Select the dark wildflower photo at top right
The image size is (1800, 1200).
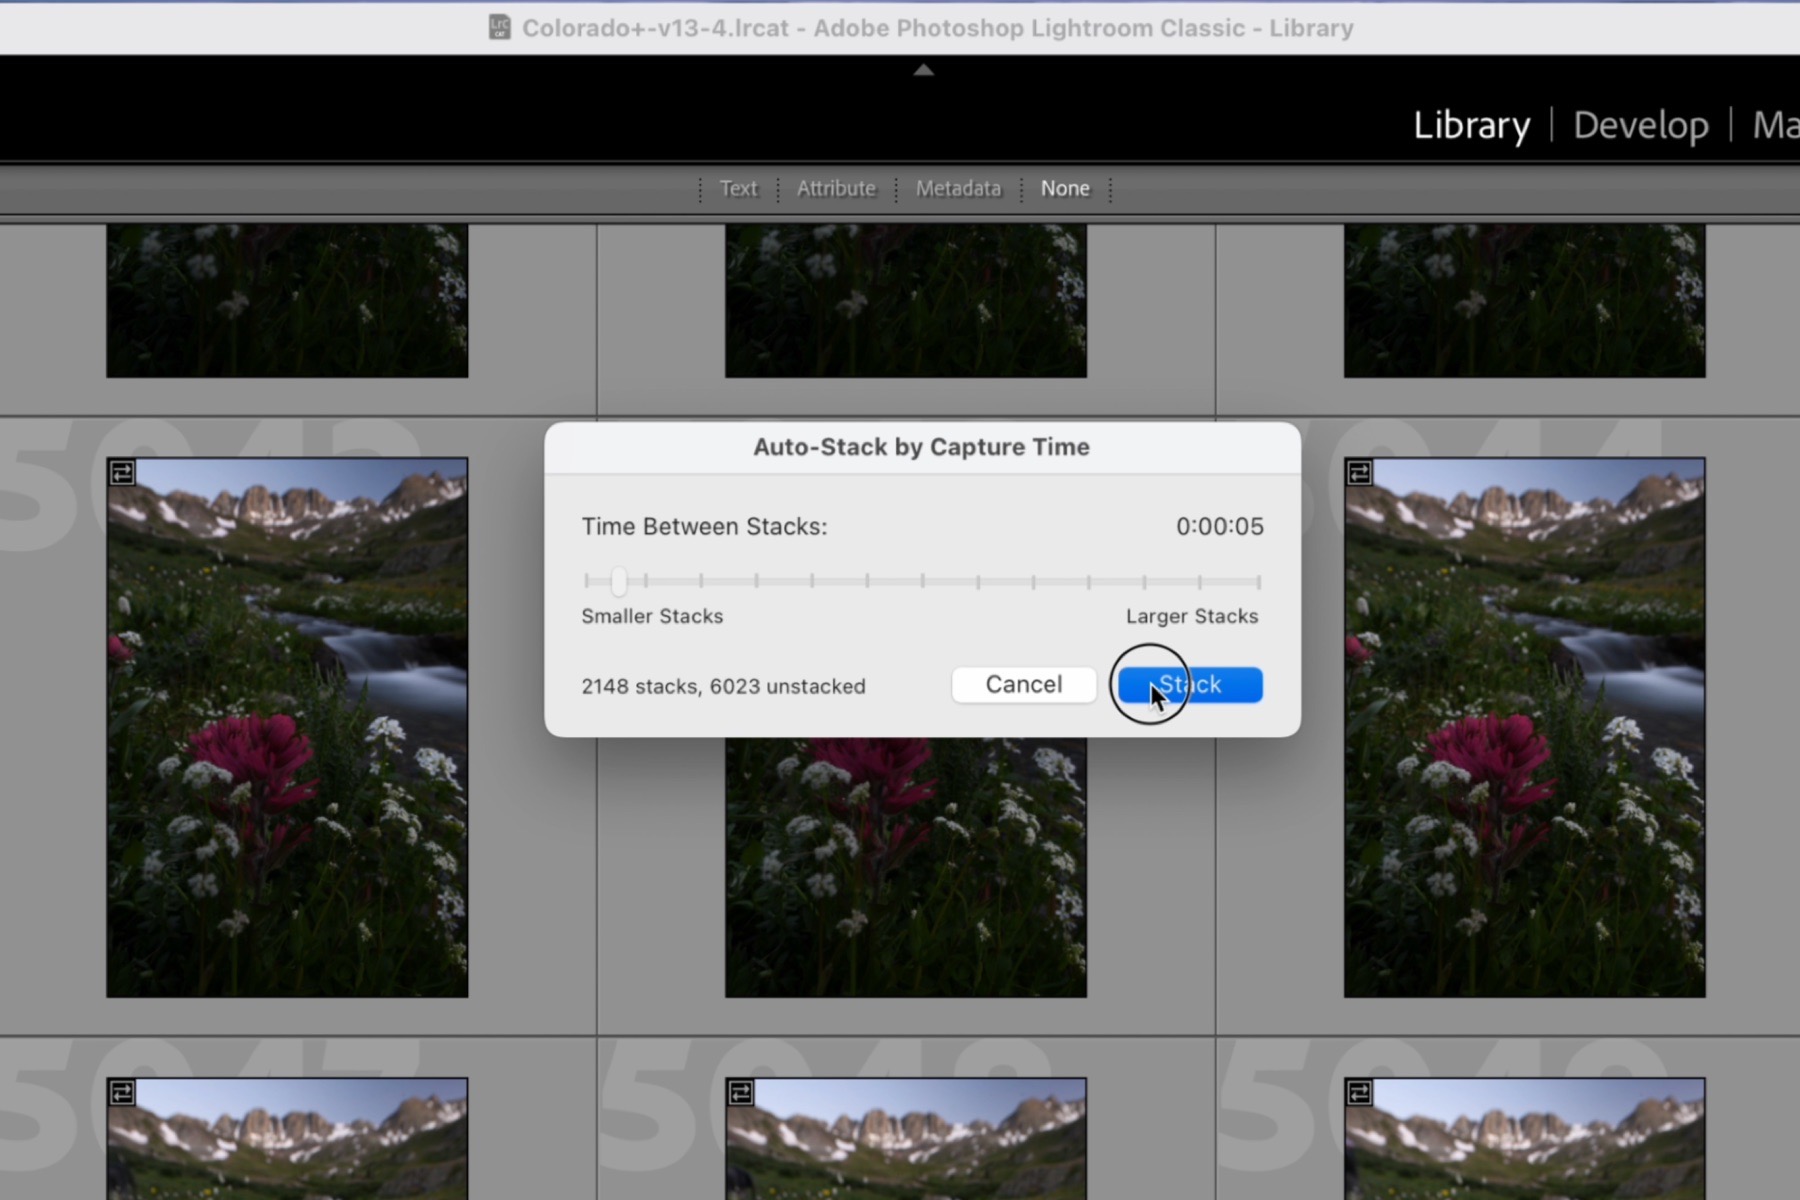1524,300
